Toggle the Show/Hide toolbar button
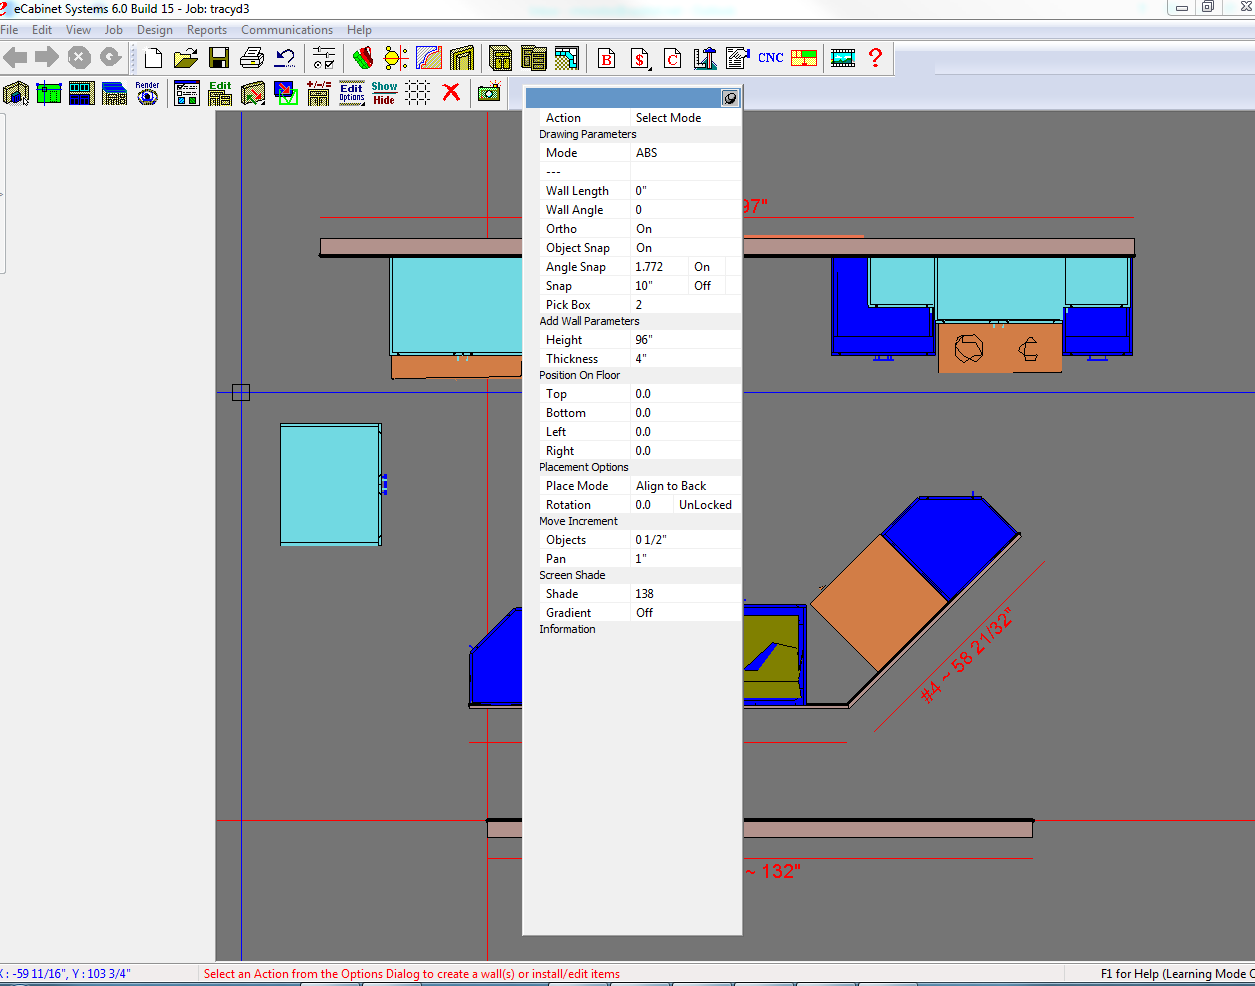This screenshot has width=1255, height=986. 384,93
